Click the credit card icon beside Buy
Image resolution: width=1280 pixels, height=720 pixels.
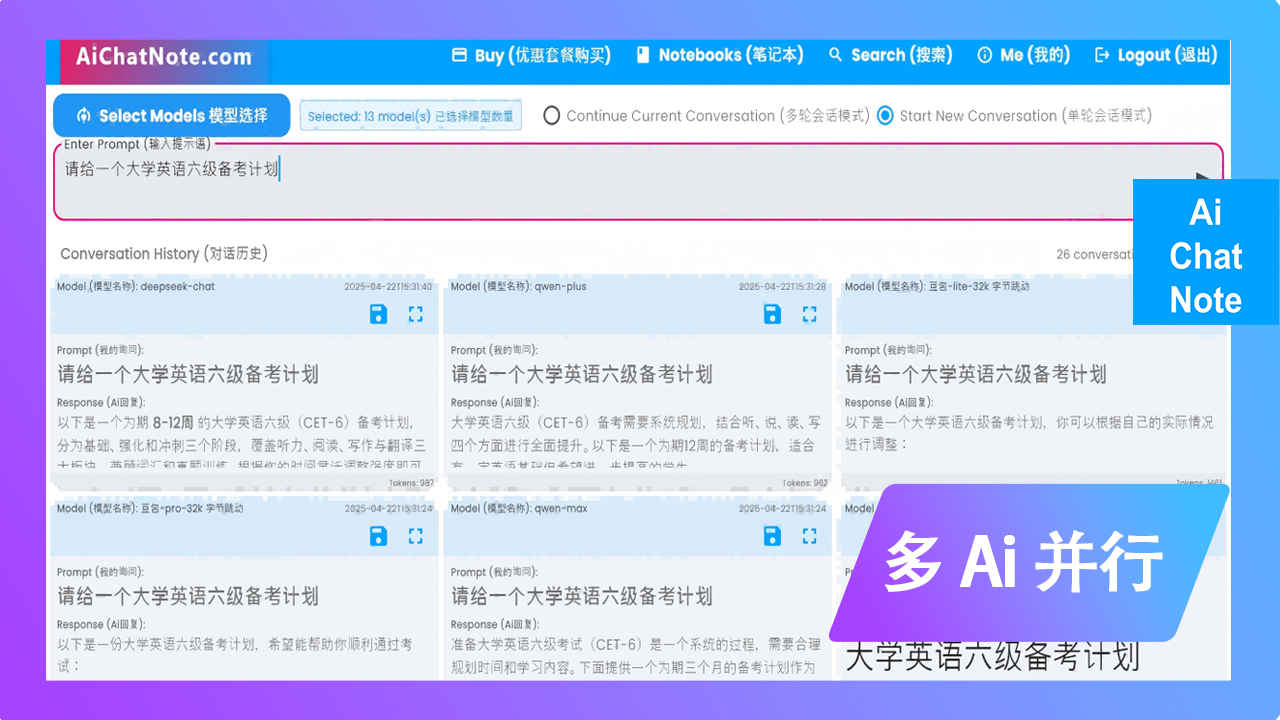[x=460, y=55]
